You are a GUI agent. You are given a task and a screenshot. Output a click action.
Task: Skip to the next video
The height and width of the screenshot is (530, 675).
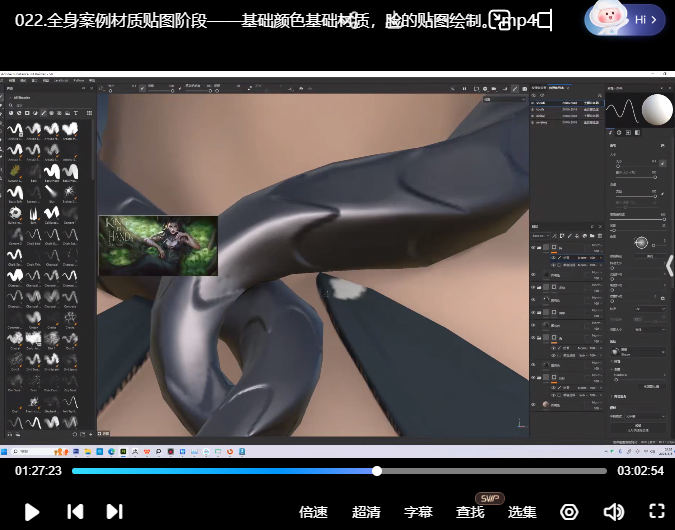click(114, 511)
